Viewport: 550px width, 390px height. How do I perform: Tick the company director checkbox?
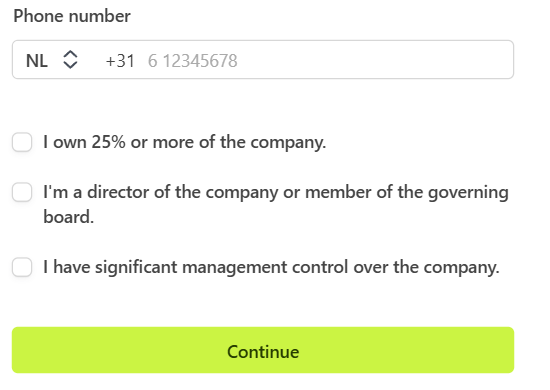[22, 192]
